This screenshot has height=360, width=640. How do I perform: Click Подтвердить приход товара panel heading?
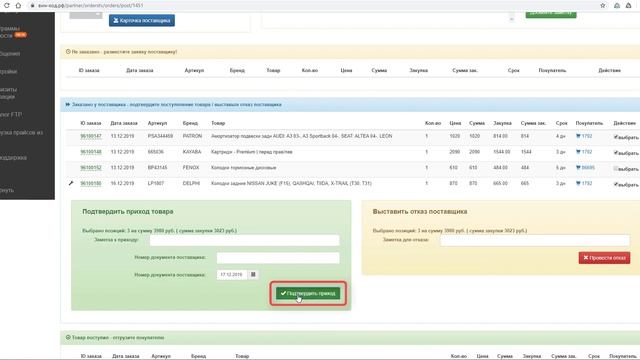click(x=128, y=211)
